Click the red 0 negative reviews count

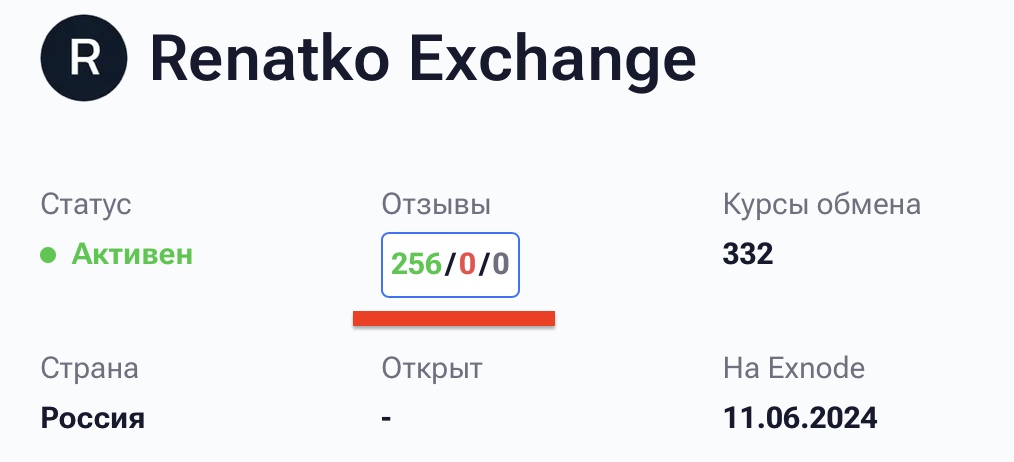point(467,265)
